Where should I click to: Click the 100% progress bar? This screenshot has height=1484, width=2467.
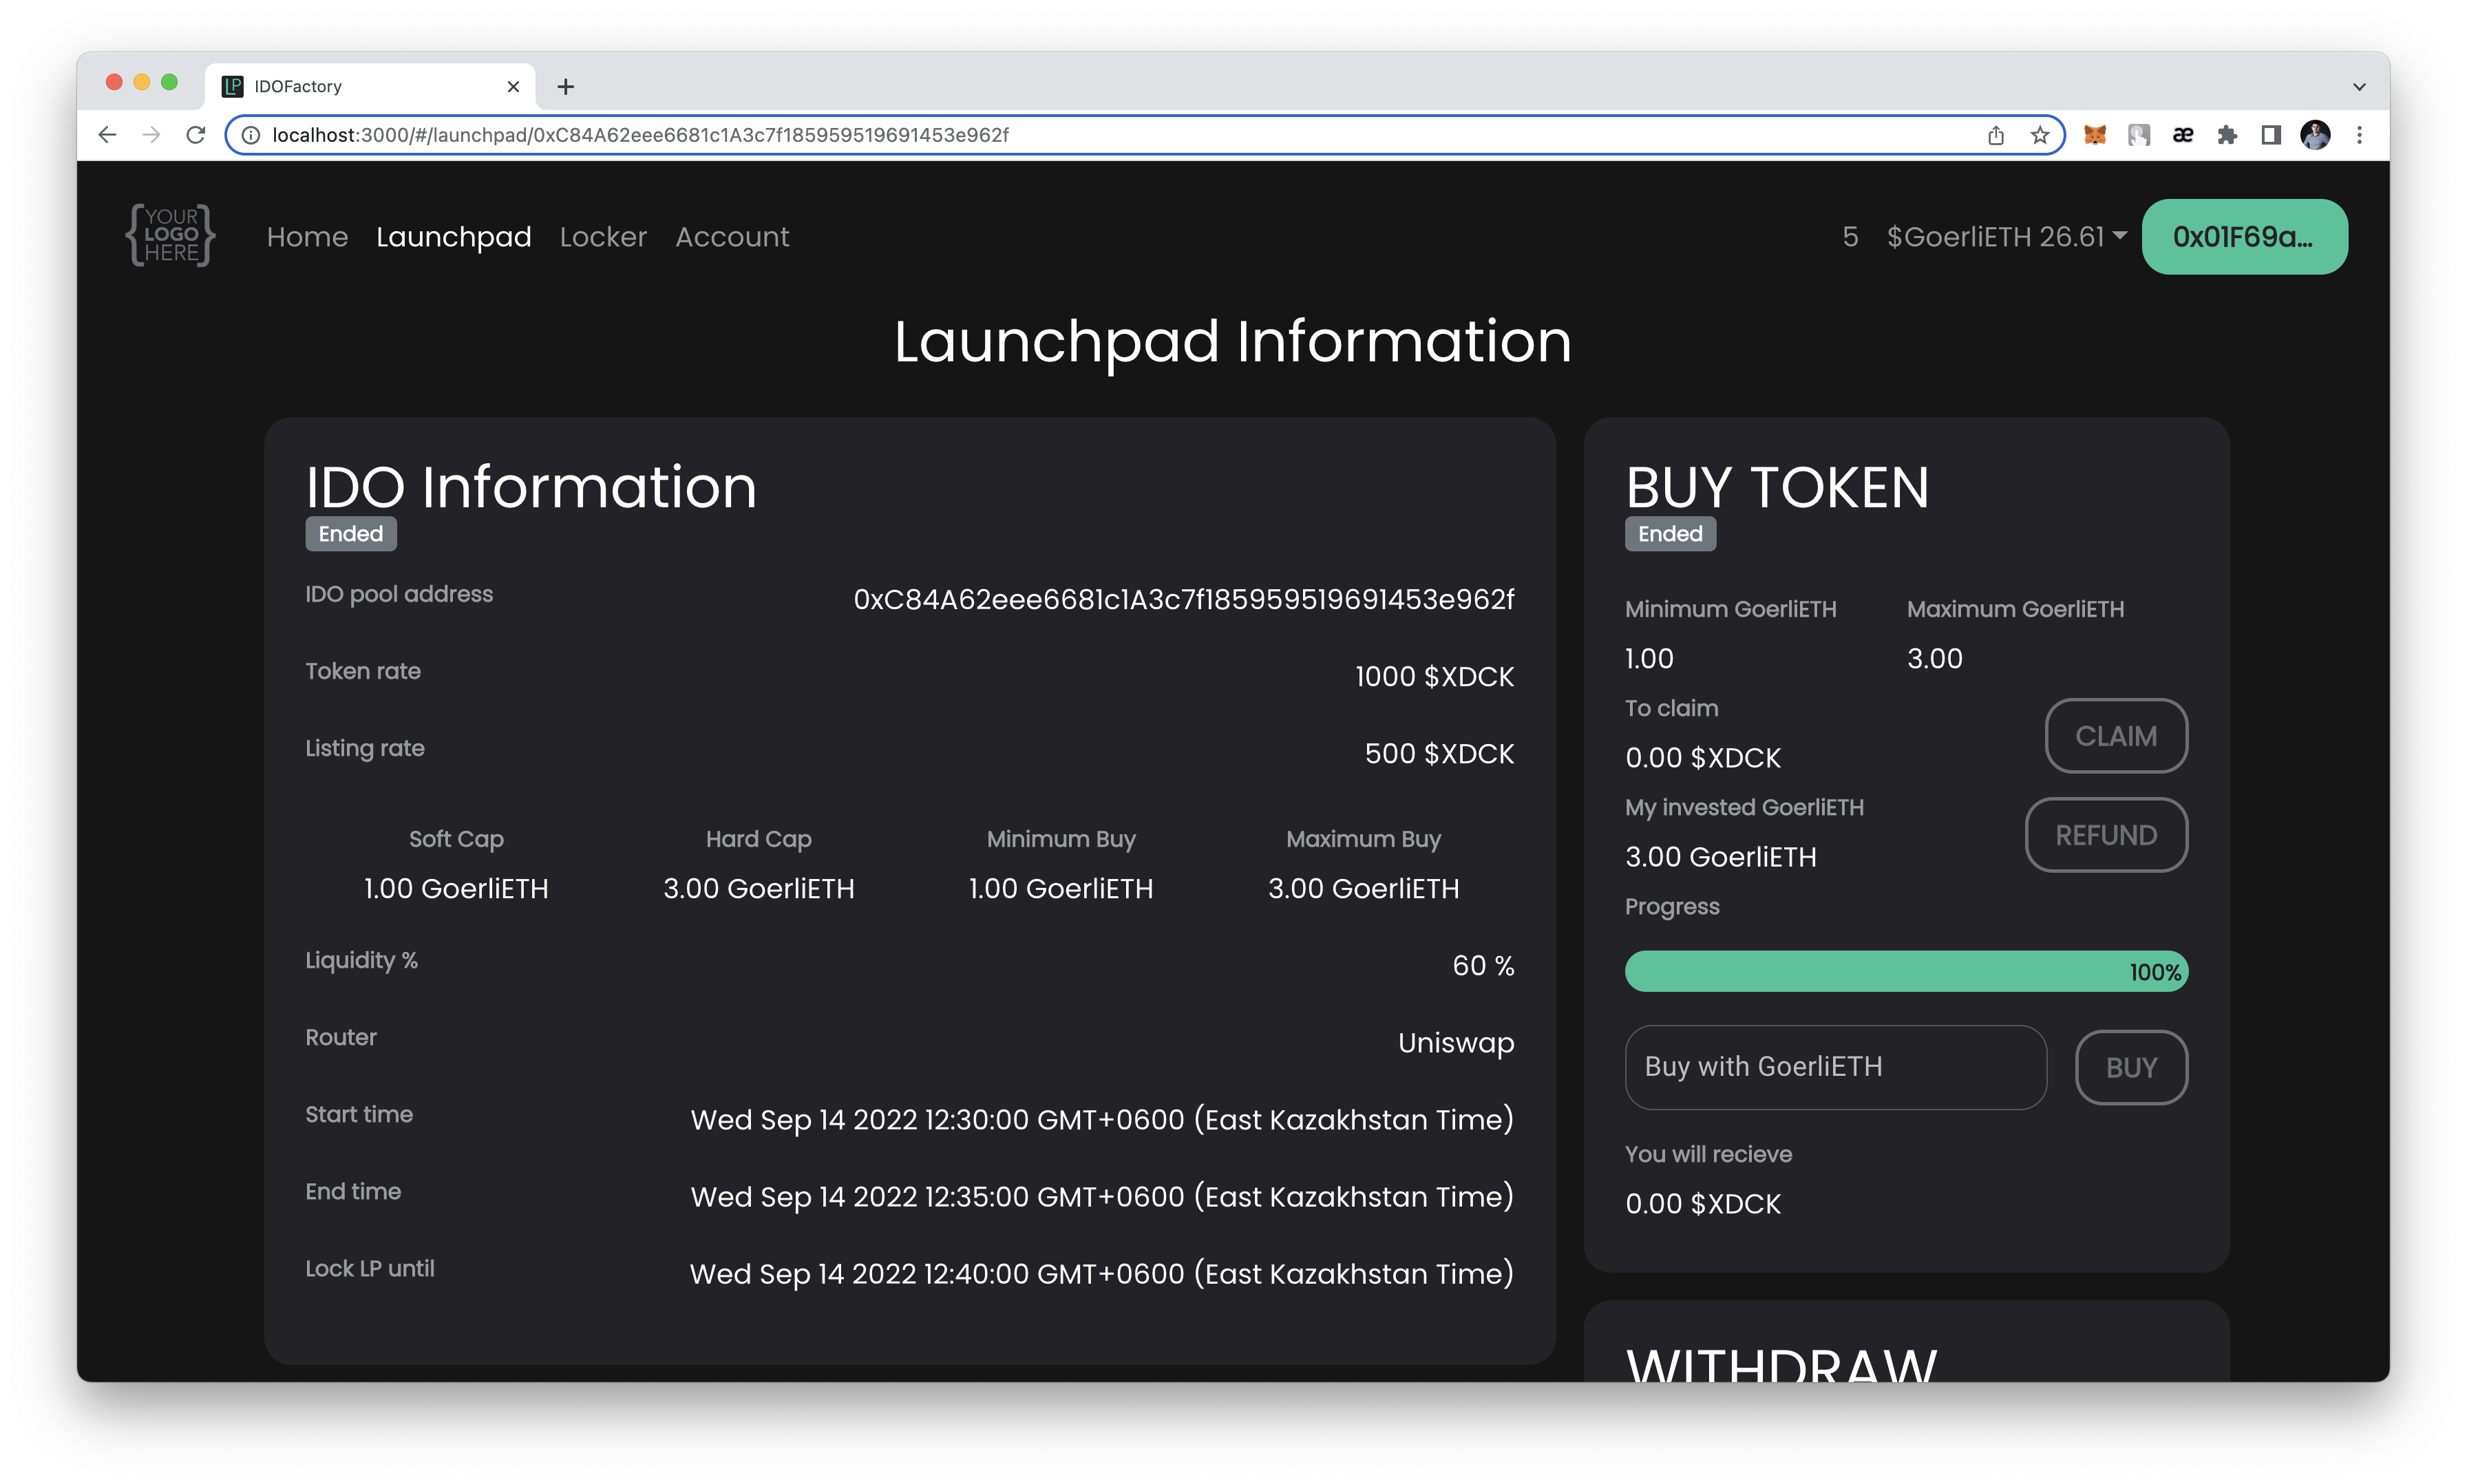pos(1906,971)
